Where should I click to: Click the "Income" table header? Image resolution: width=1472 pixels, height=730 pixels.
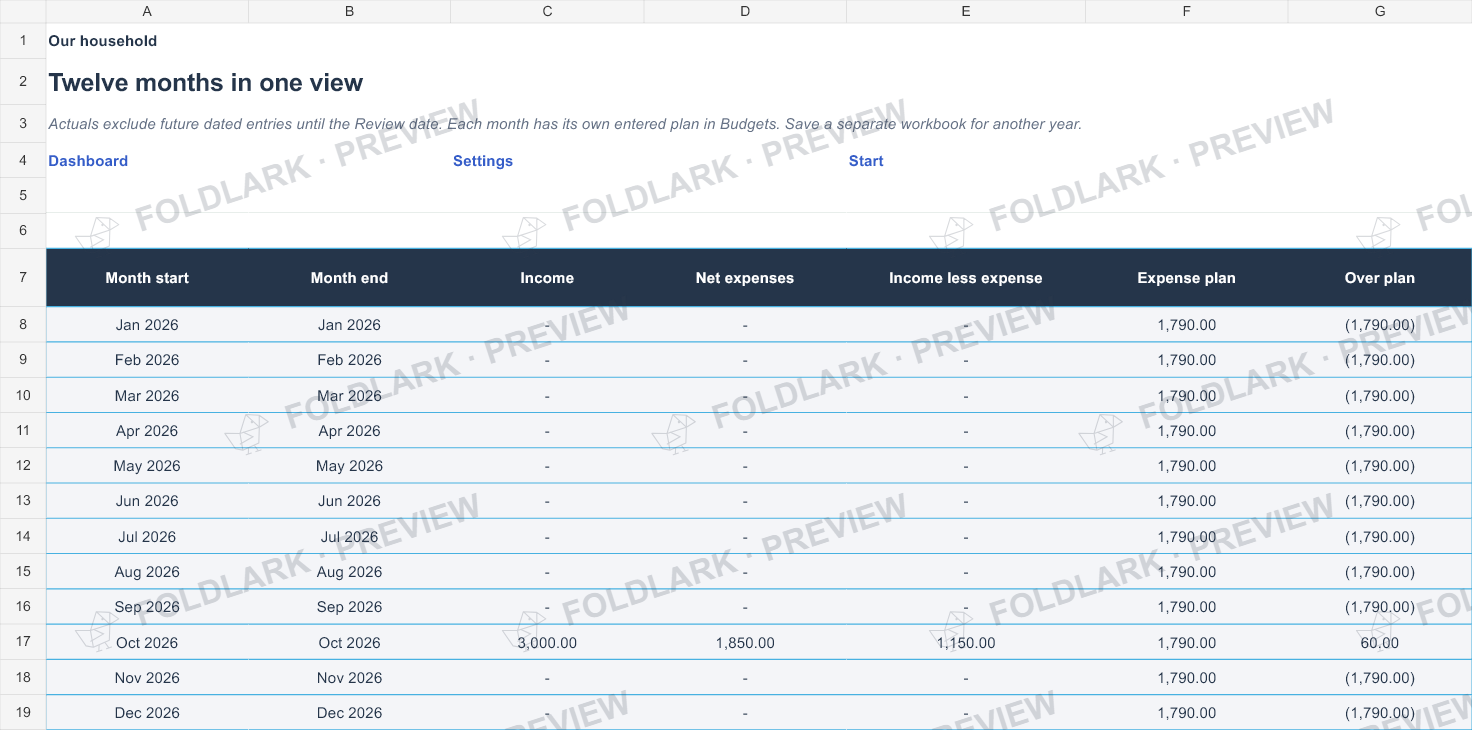[547, 278]
